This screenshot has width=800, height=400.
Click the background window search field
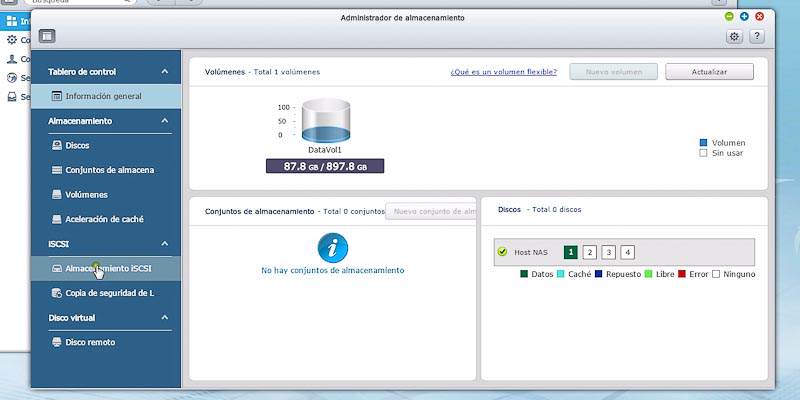(x=82, y=2)
